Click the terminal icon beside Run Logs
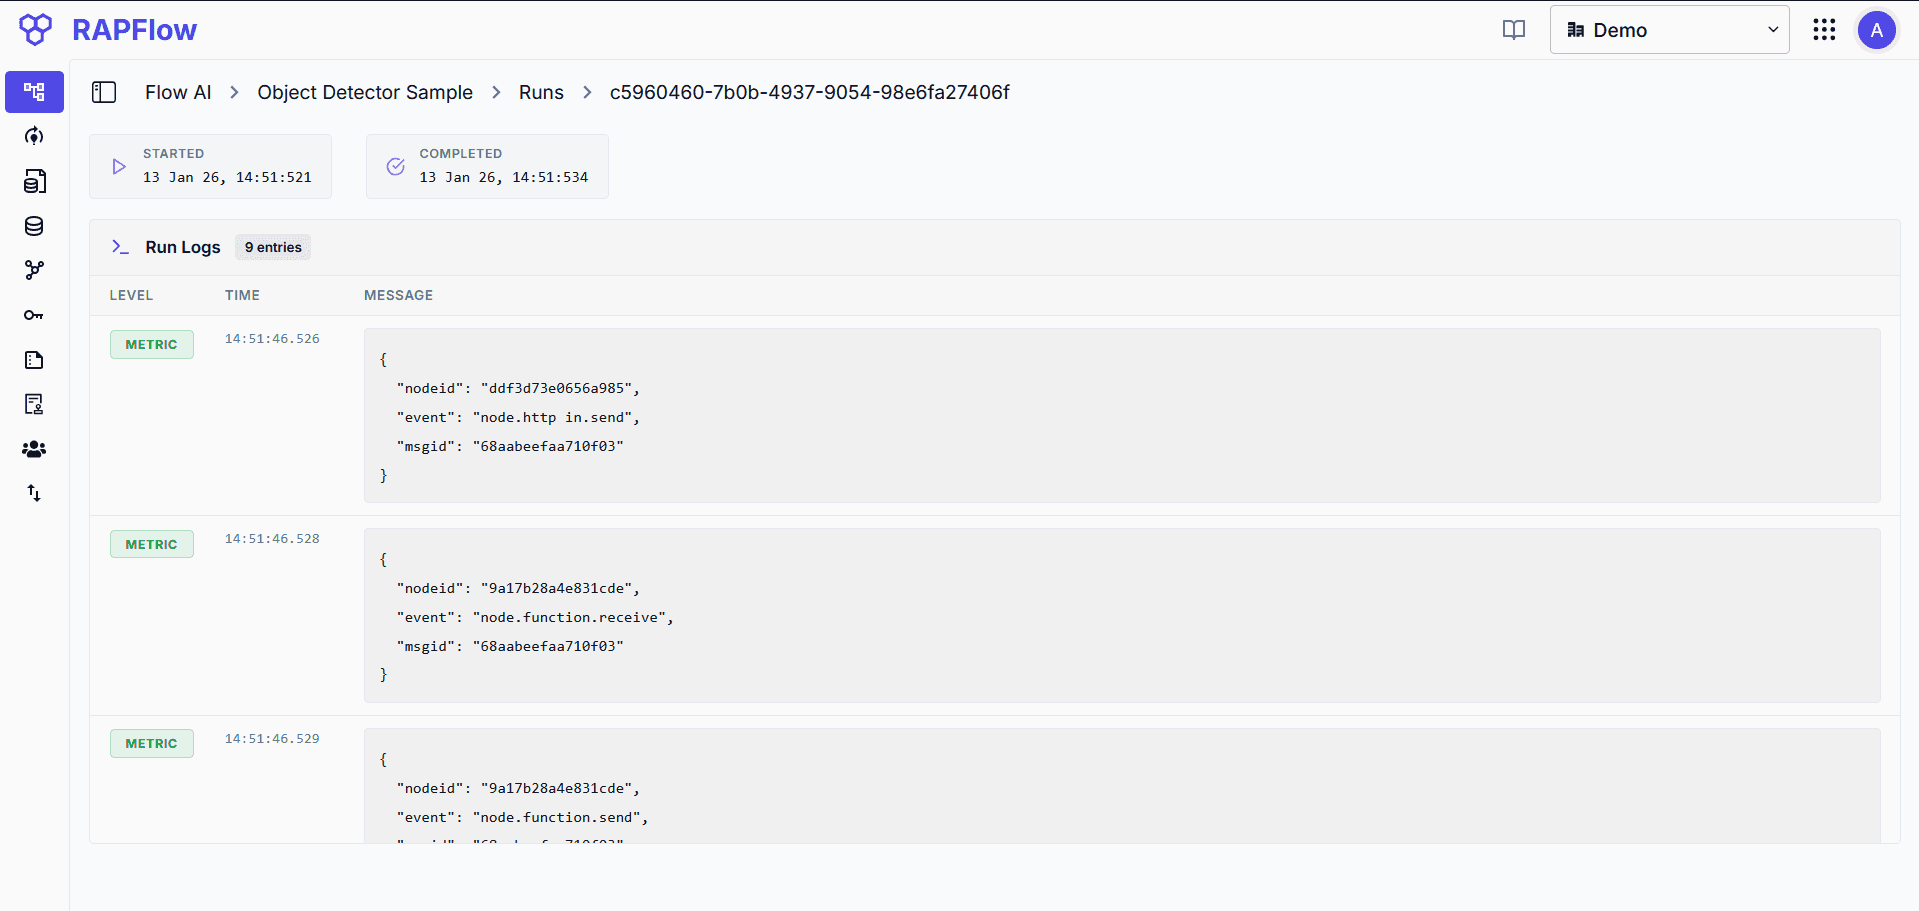The width and height of the screenshot is (1919, 911). [120, 247]
